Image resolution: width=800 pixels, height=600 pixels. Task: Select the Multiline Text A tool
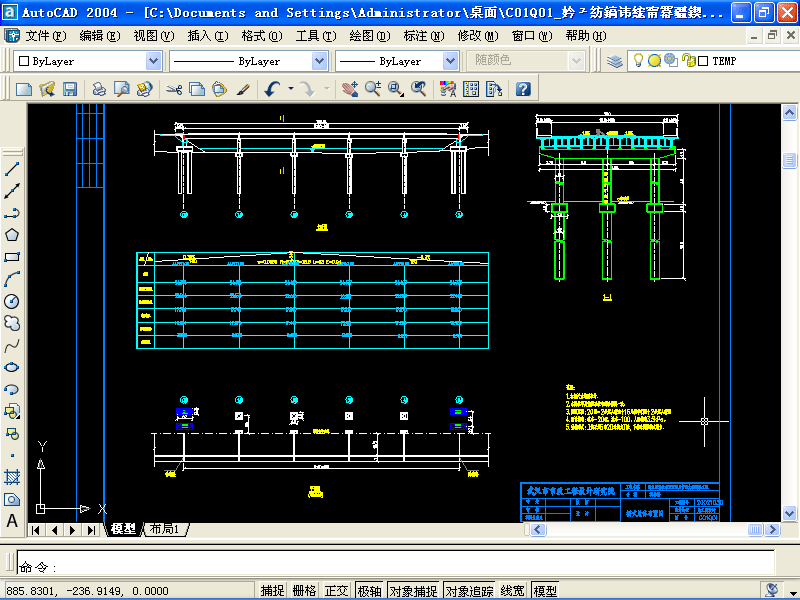12,521
